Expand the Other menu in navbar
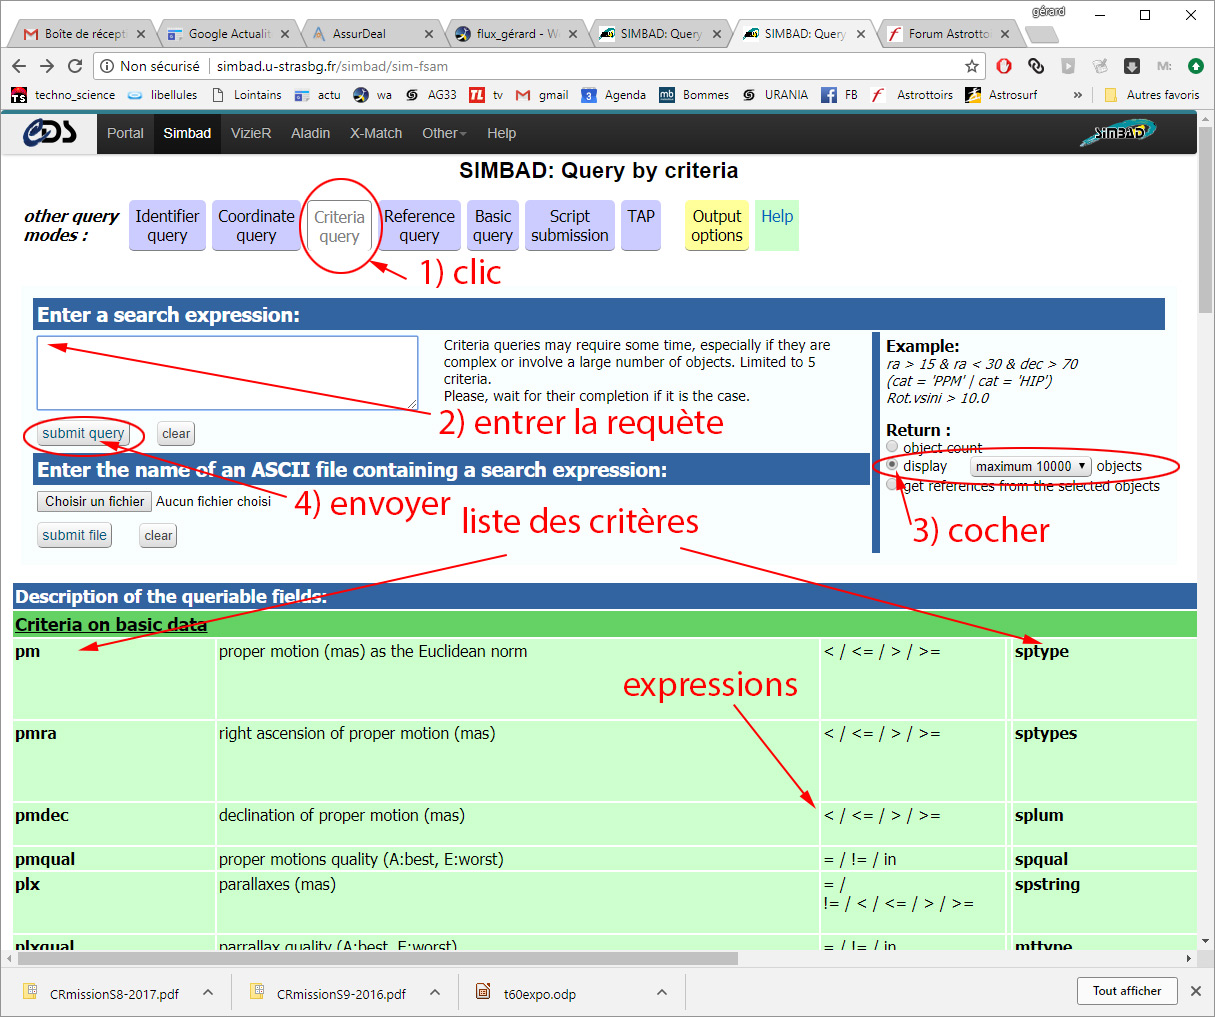The image size is (1215, 1017). tap(443, 133)
